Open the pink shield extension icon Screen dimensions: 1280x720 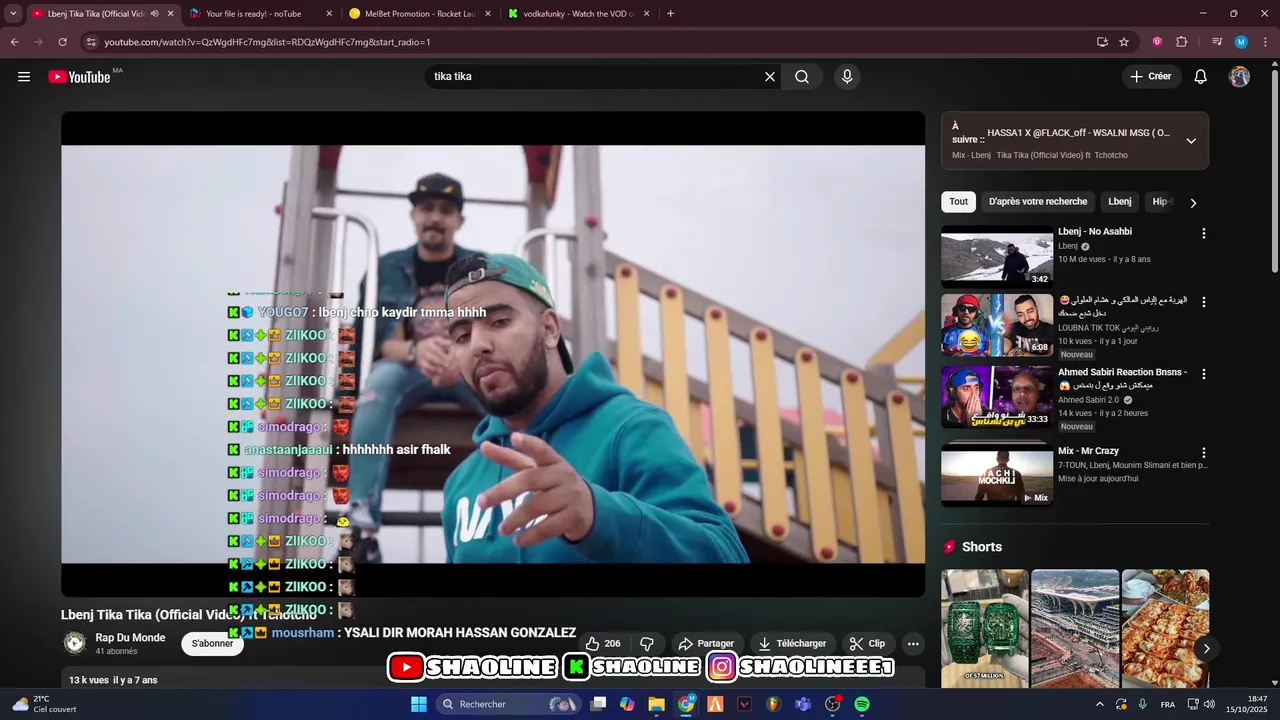coord(1157,42)
